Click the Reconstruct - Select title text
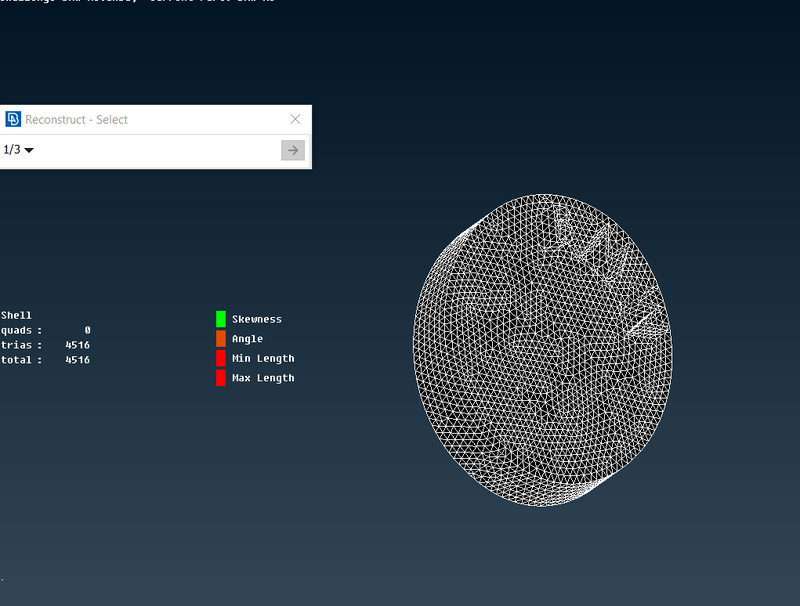Screen dimensions: 800x606 pyautogui.click(x=77, y=120)
